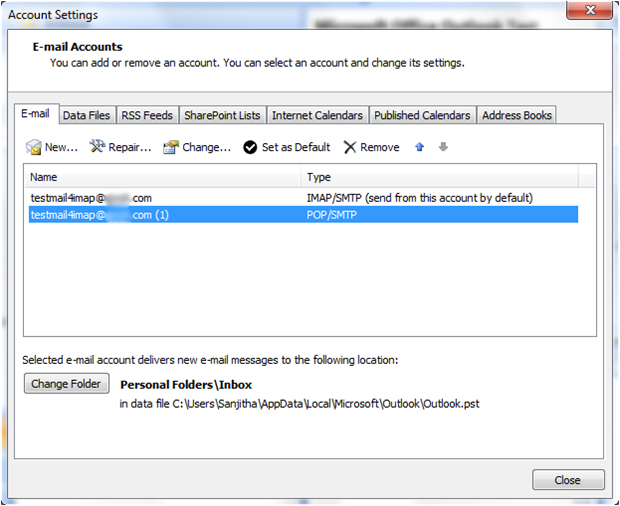Open the Published Calendars tab

[422, 115]
